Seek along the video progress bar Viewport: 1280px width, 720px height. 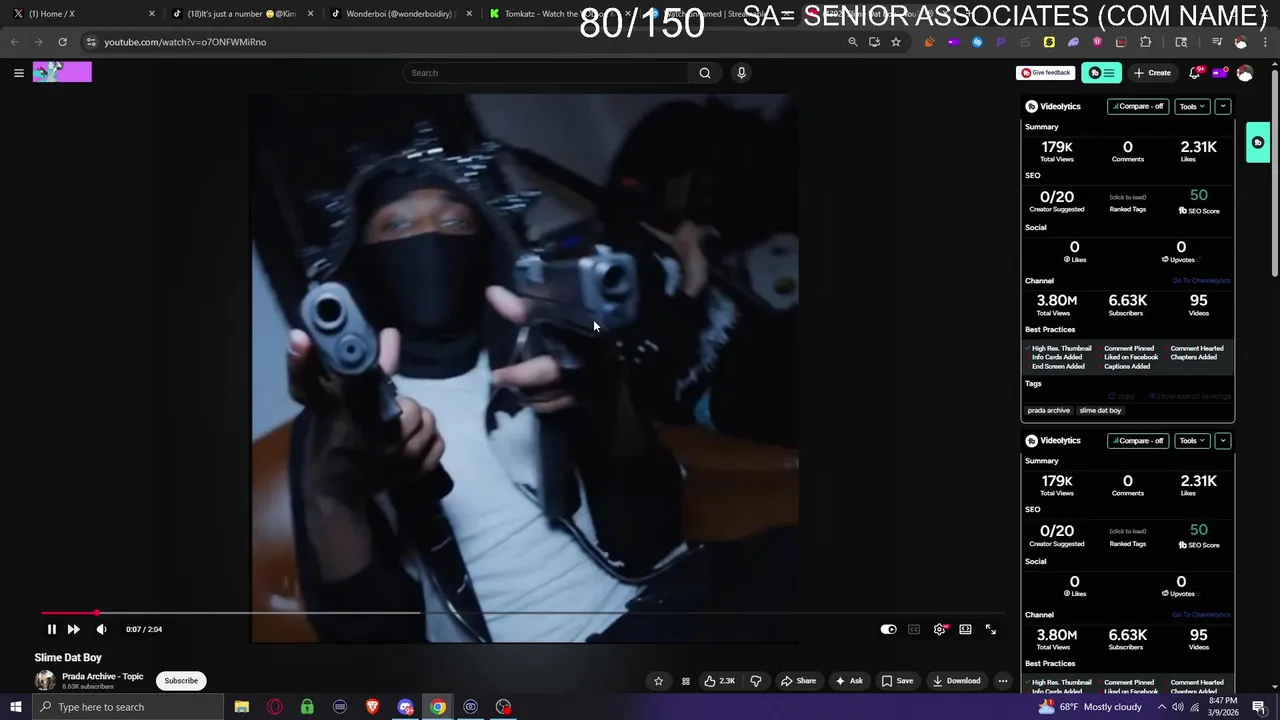click(x=524, y=613)
